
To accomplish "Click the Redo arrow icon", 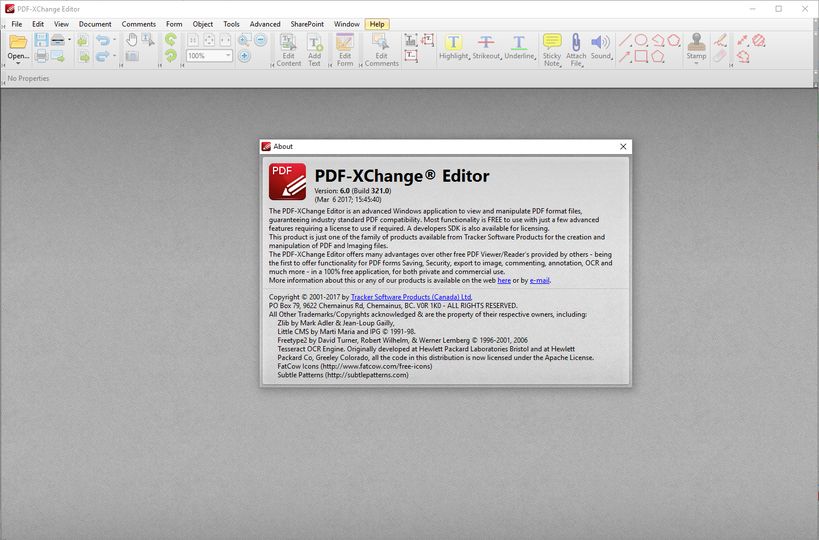I will tap(103, 56).
